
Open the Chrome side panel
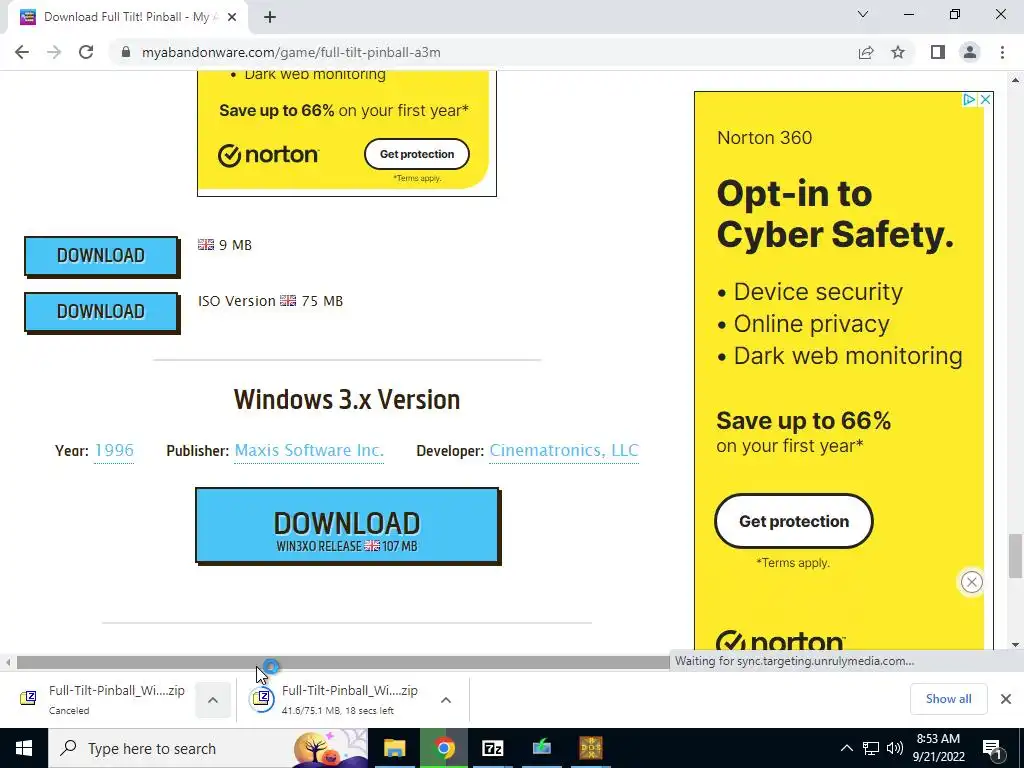(938, 52)
